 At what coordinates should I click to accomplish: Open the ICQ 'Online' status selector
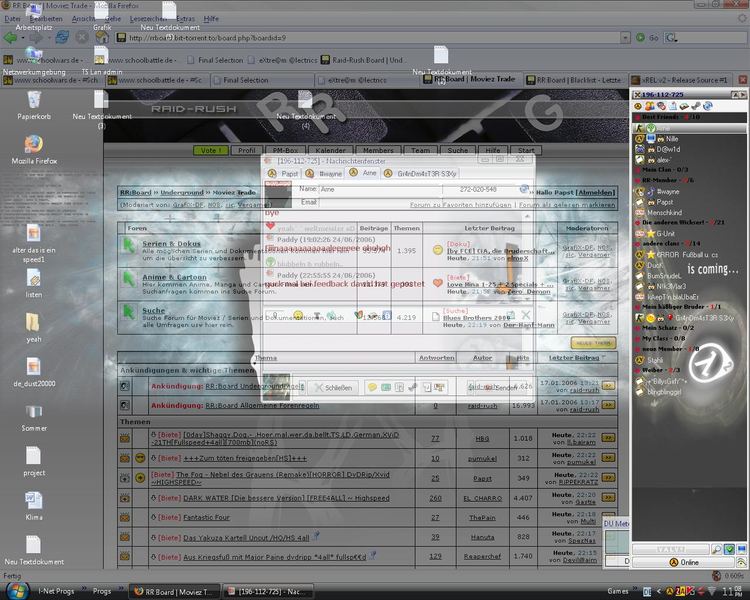684,562
